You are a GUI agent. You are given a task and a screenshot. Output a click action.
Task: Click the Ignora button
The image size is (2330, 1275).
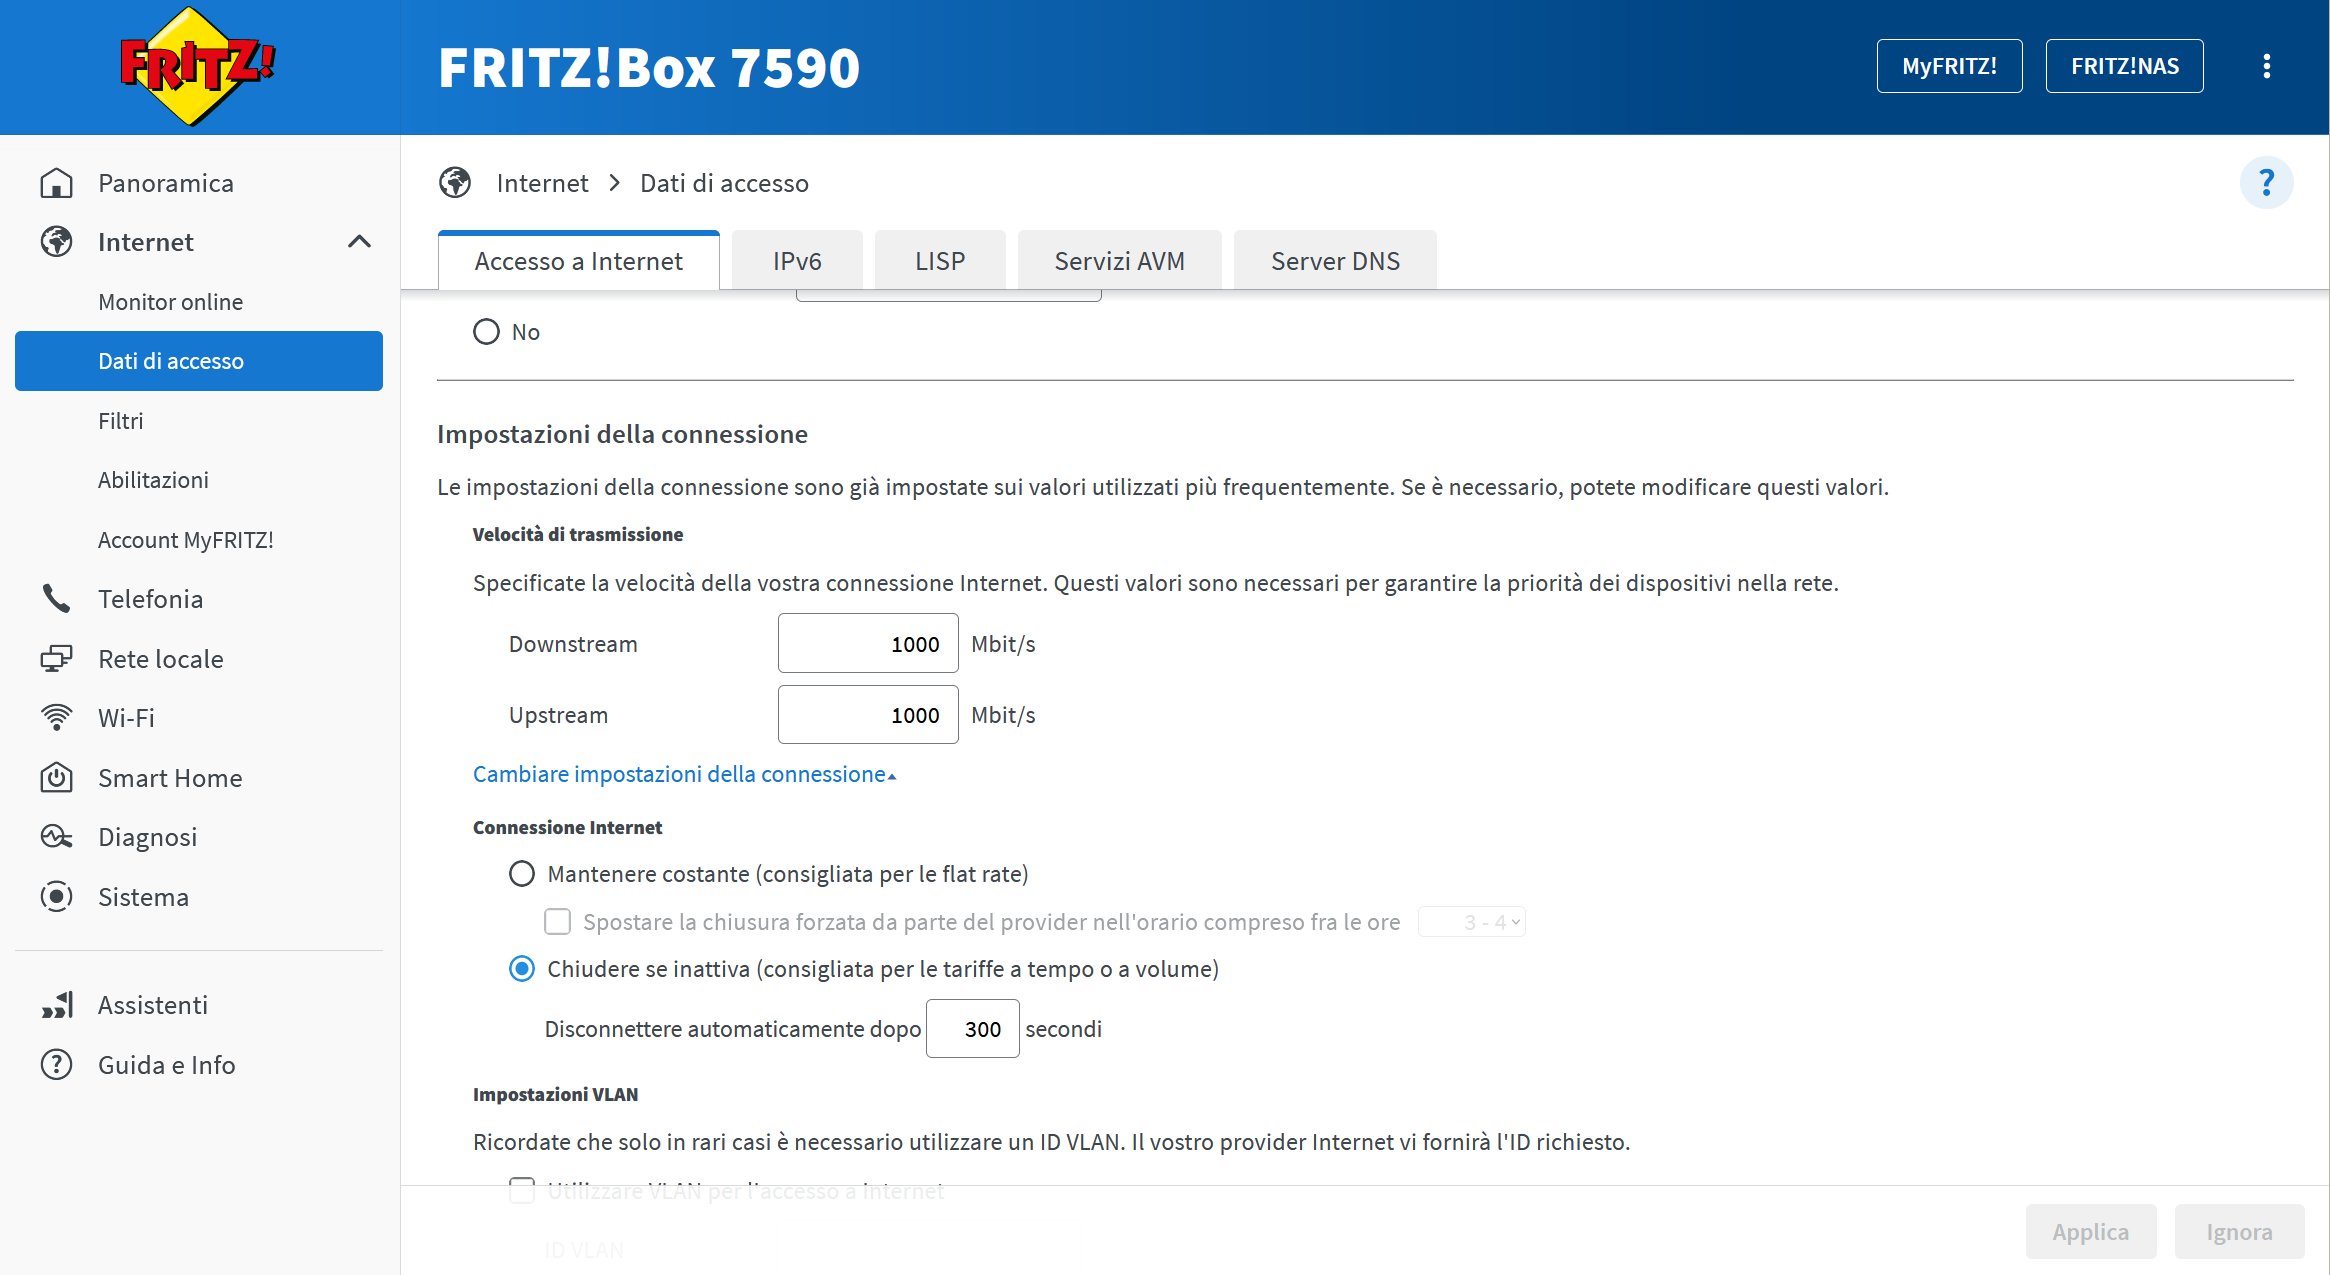2239,1232
